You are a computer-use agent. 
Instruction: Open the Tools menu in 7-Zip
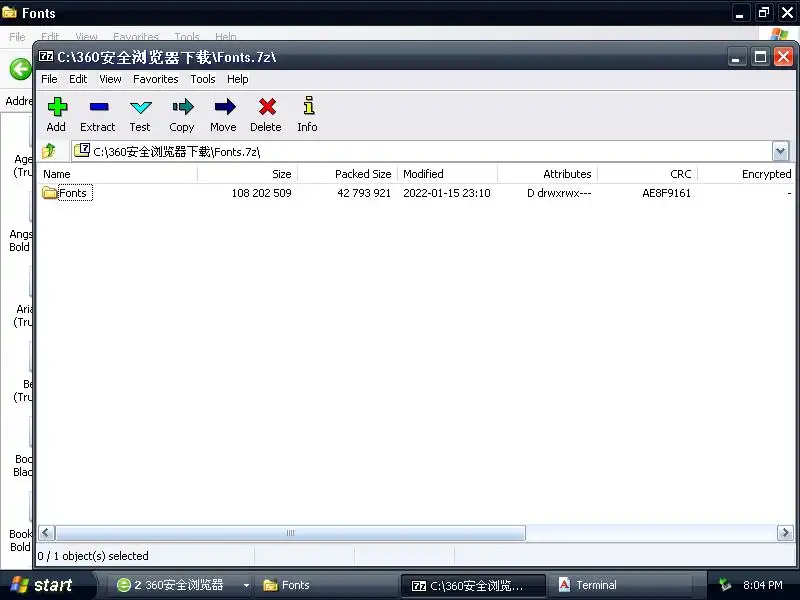(203, 79)
